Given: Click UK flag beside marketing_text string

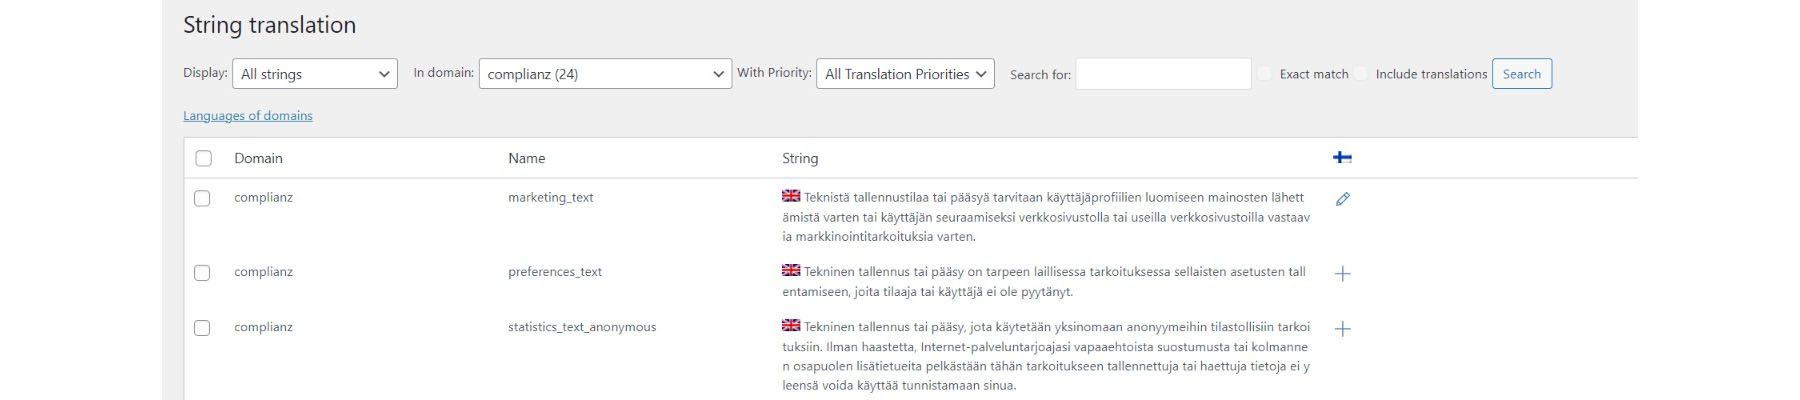Looking at the screenshot, I should [x=791, y=196].
